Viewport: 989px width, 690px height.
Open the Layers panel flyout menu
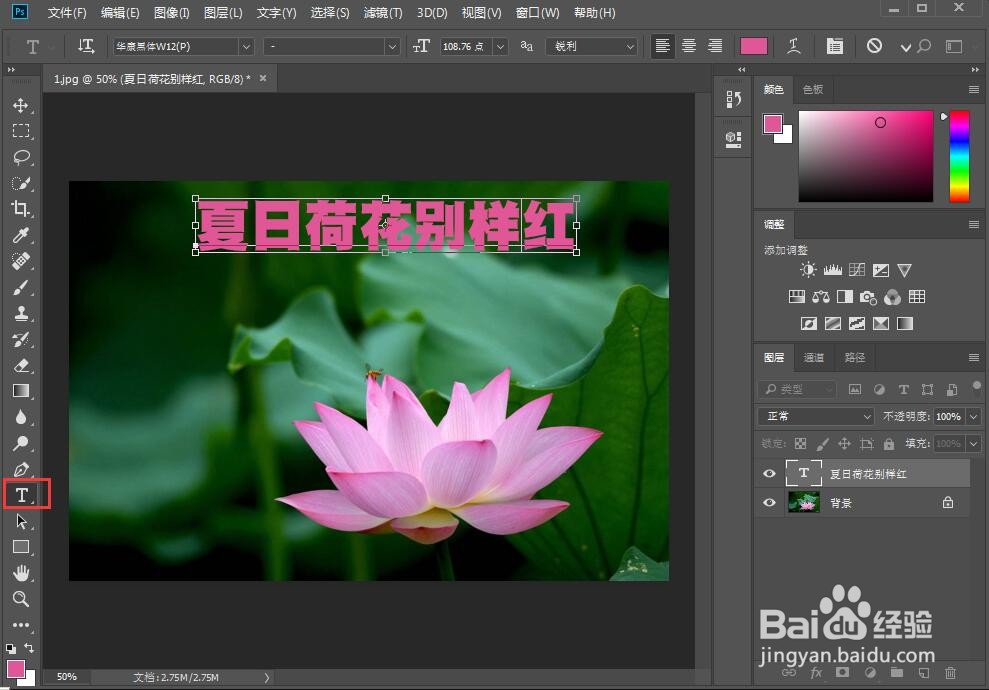coord(973,358)
